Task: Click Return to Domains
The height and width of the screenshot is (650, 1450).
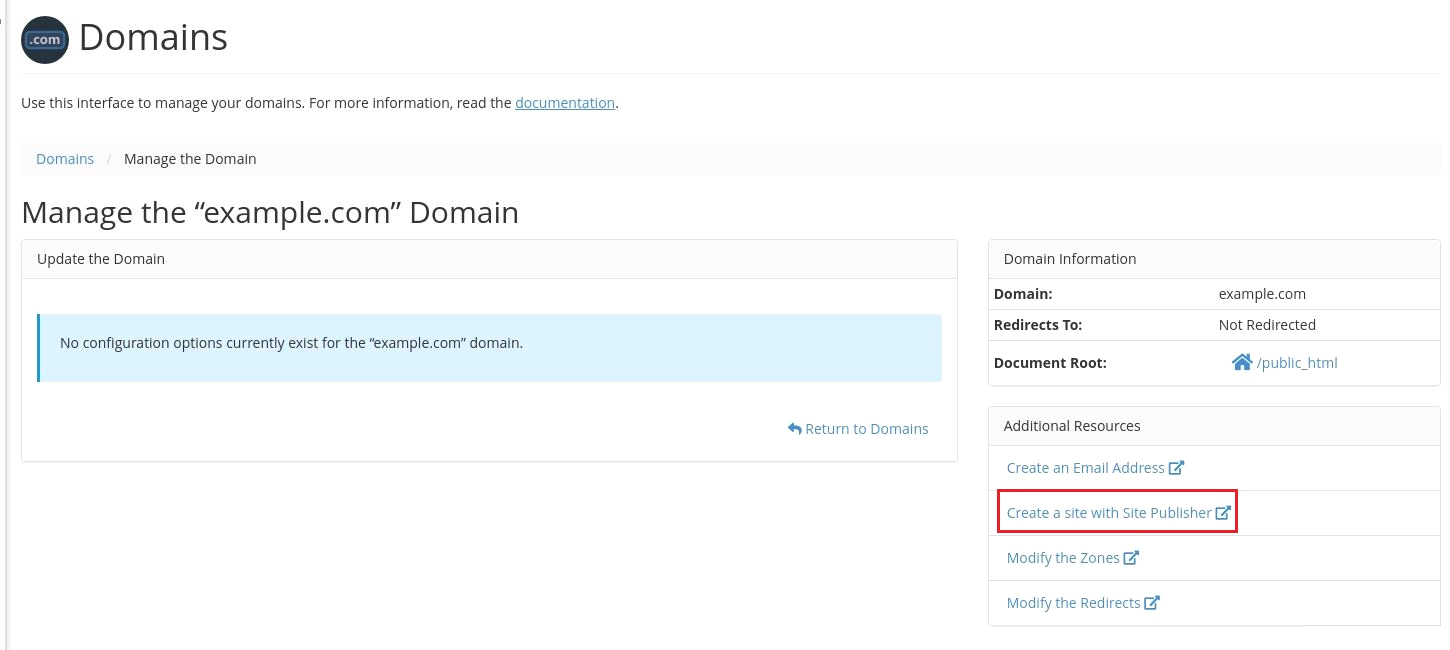Action: click(x=866, y=428)
